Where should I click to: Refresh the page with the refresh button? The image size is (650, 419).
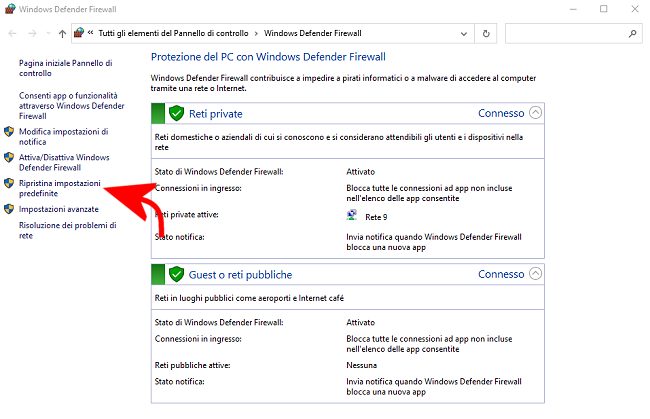(x=486, y=34)
